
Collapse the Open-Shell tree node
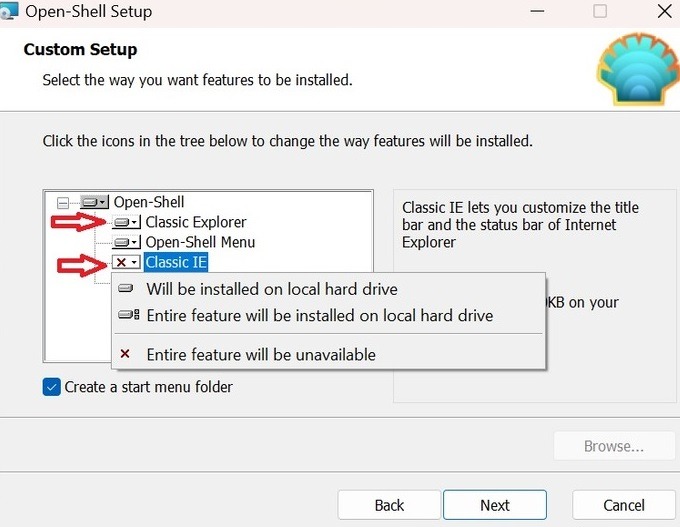point(64,202)
